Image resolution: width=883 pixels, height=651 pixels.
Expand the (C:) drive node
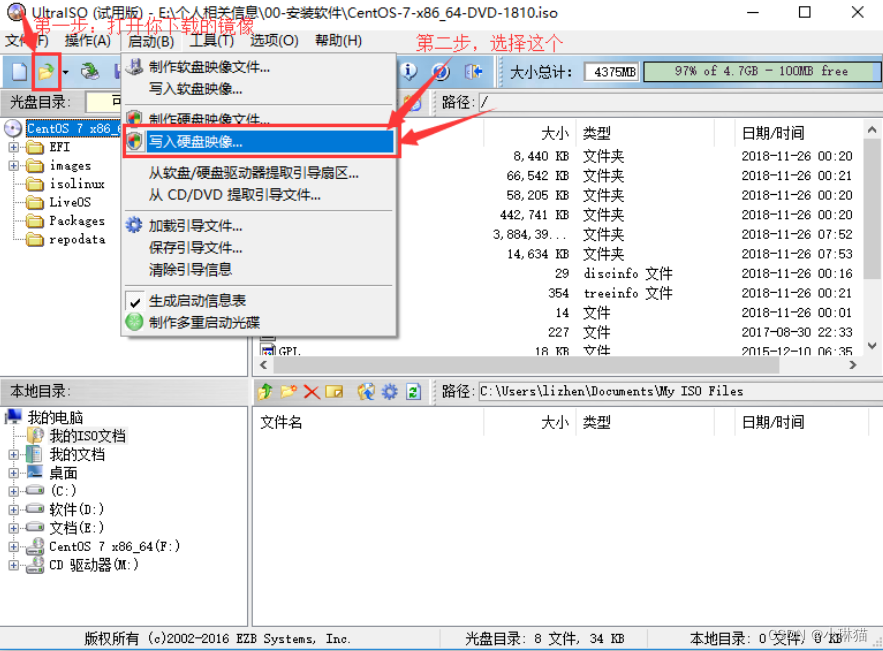pos(14,491)
